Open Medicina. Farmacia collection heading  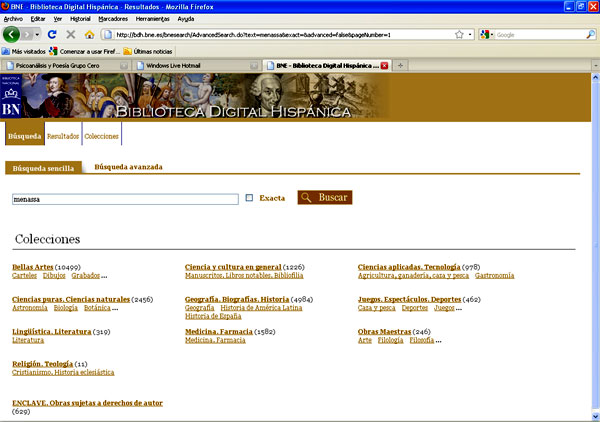(219, 331)
